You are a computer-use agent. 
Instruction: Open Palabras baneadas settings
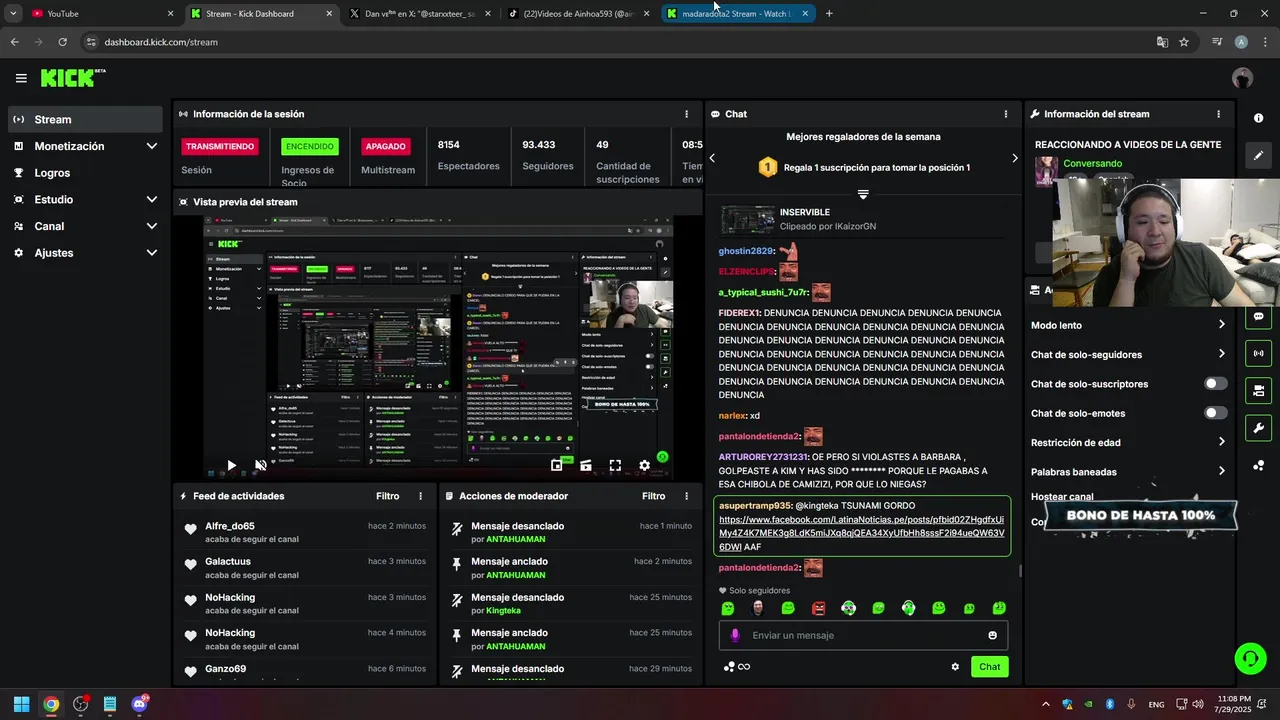tap(1128, 471)
